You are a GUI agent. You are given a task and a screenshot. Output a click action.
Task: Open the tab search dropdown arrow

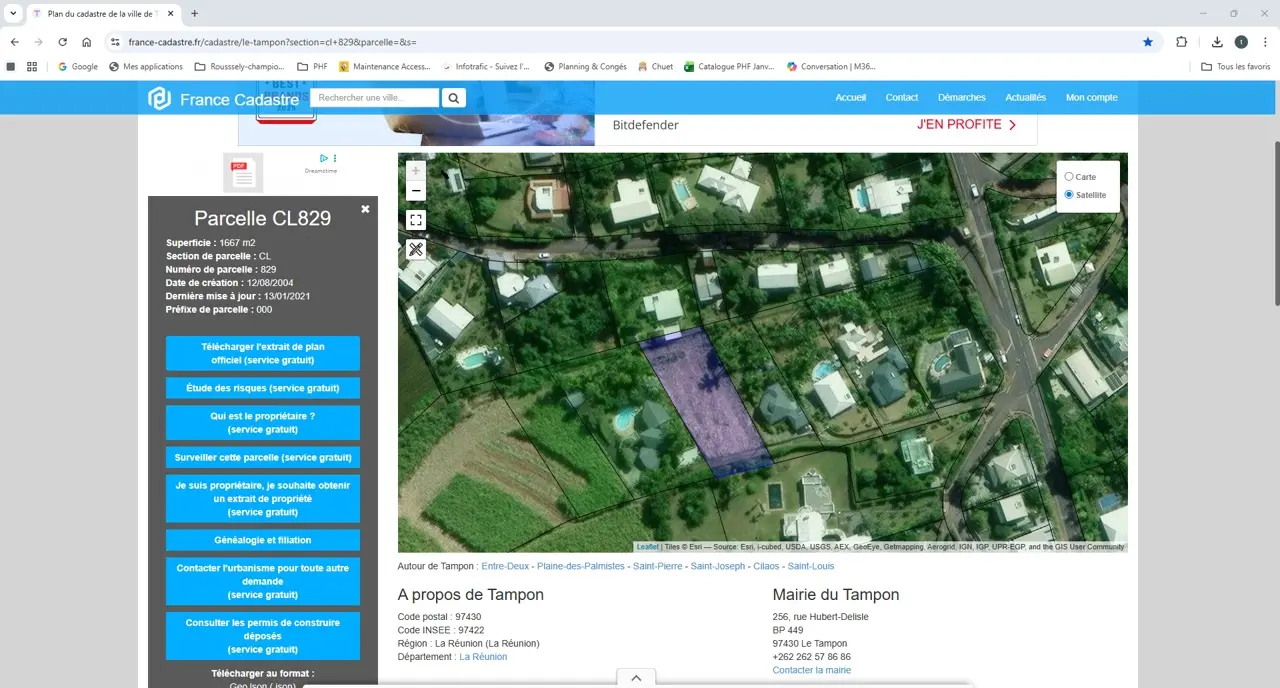[13, 14]
